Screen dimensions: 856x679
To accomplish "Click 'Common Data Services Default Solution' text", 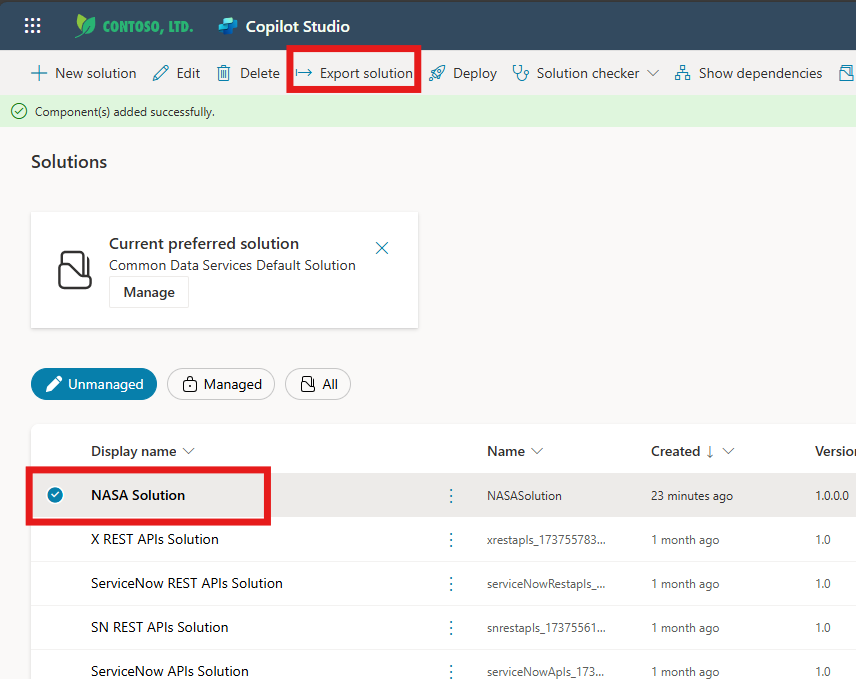I will pyautogui.click(x=232, y=265).
